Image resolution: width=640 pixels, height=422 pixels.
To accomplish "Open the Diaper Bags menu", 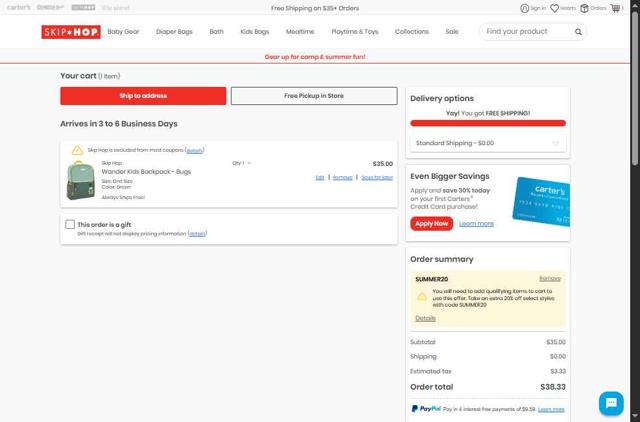I will (174, 31).
